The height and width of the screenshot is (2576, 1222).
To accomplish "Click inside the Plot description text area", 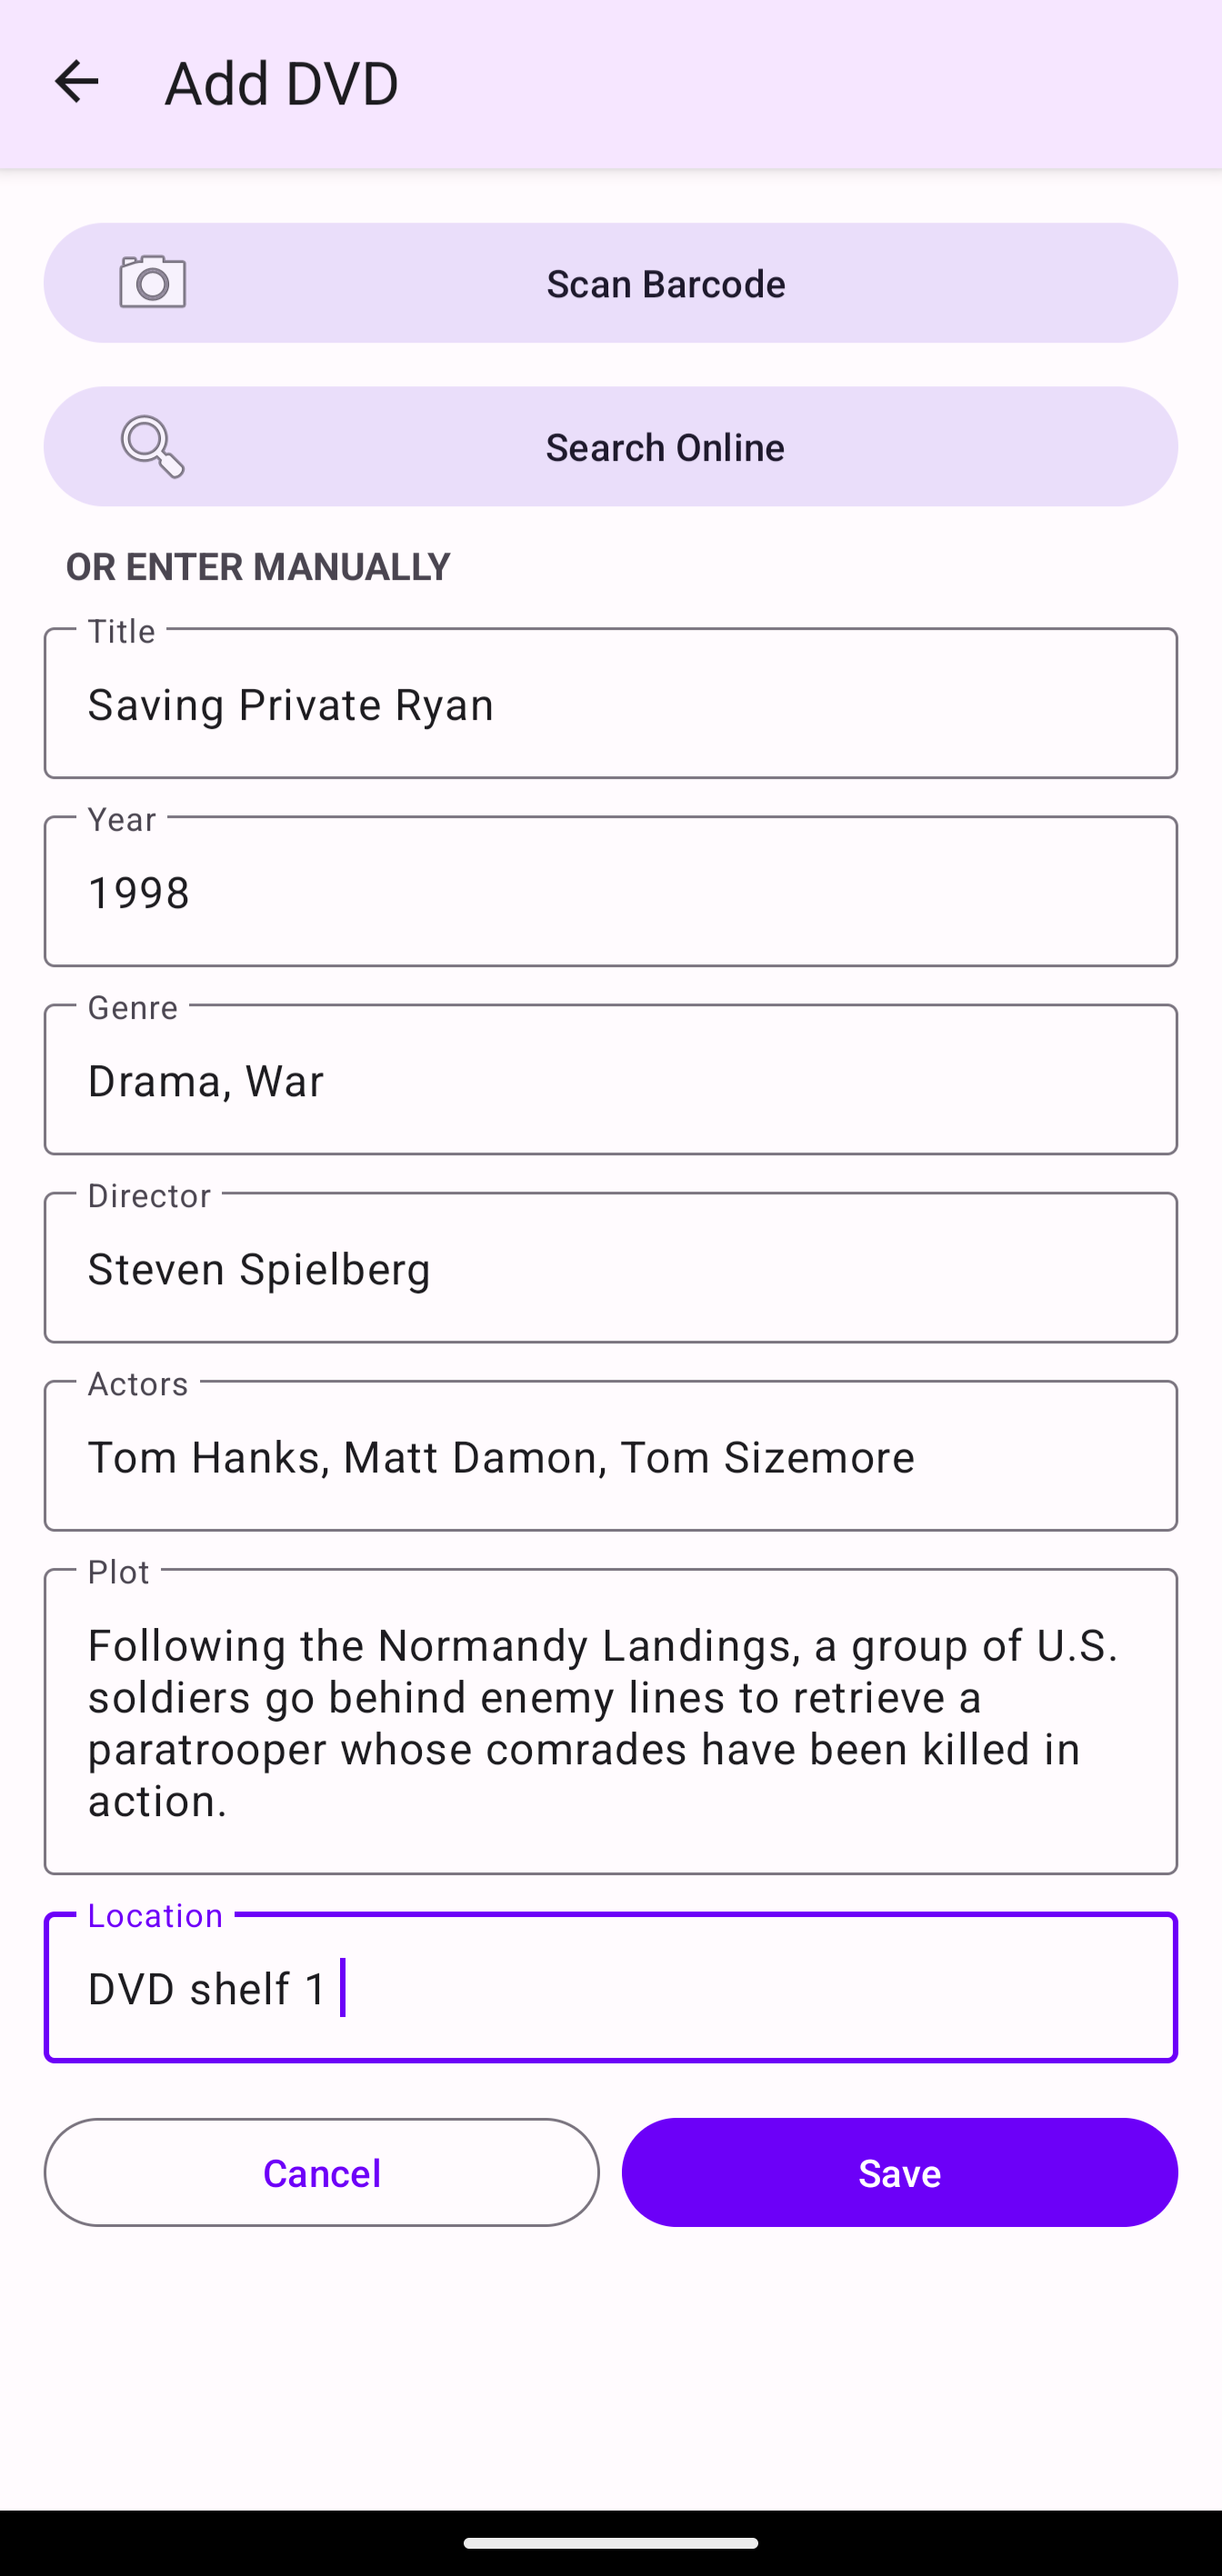I will (610, 1722).
